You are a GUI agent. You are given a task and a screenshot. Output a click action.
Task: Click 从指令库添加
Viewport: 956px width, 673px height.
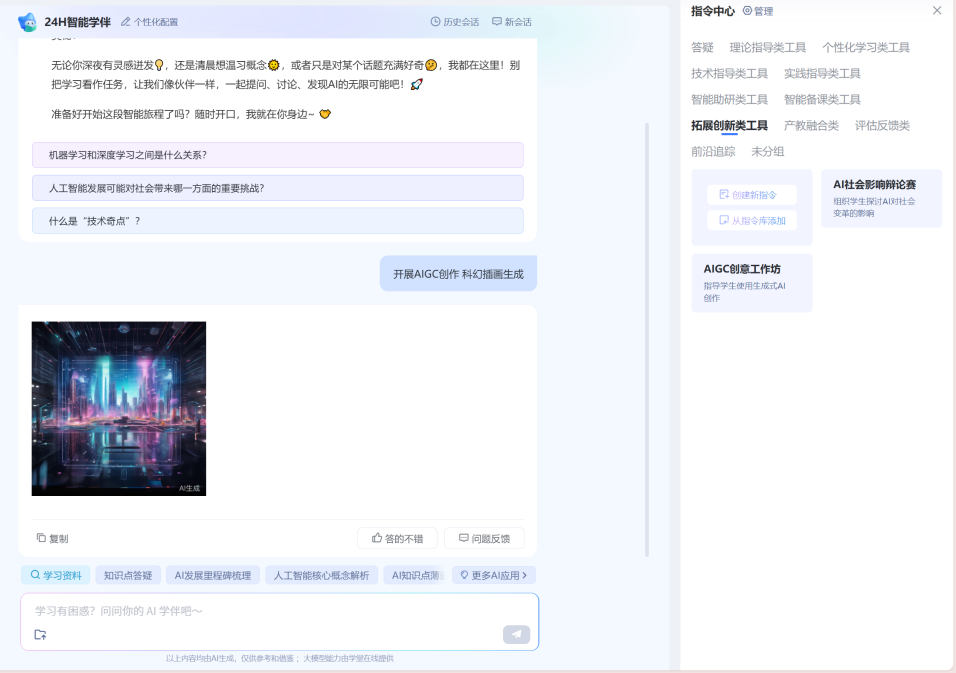point(752,220)
